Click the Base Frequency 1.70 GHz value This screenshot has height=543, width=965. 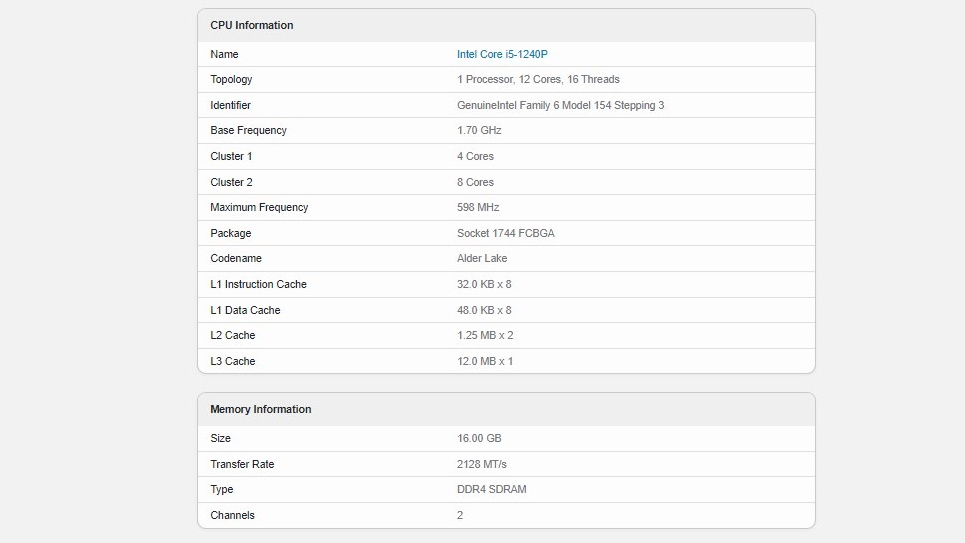click(x=479, y=130)
